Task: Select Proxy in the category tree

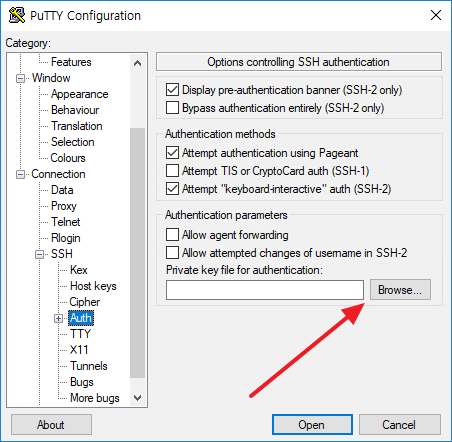Action: coord(64,206)
